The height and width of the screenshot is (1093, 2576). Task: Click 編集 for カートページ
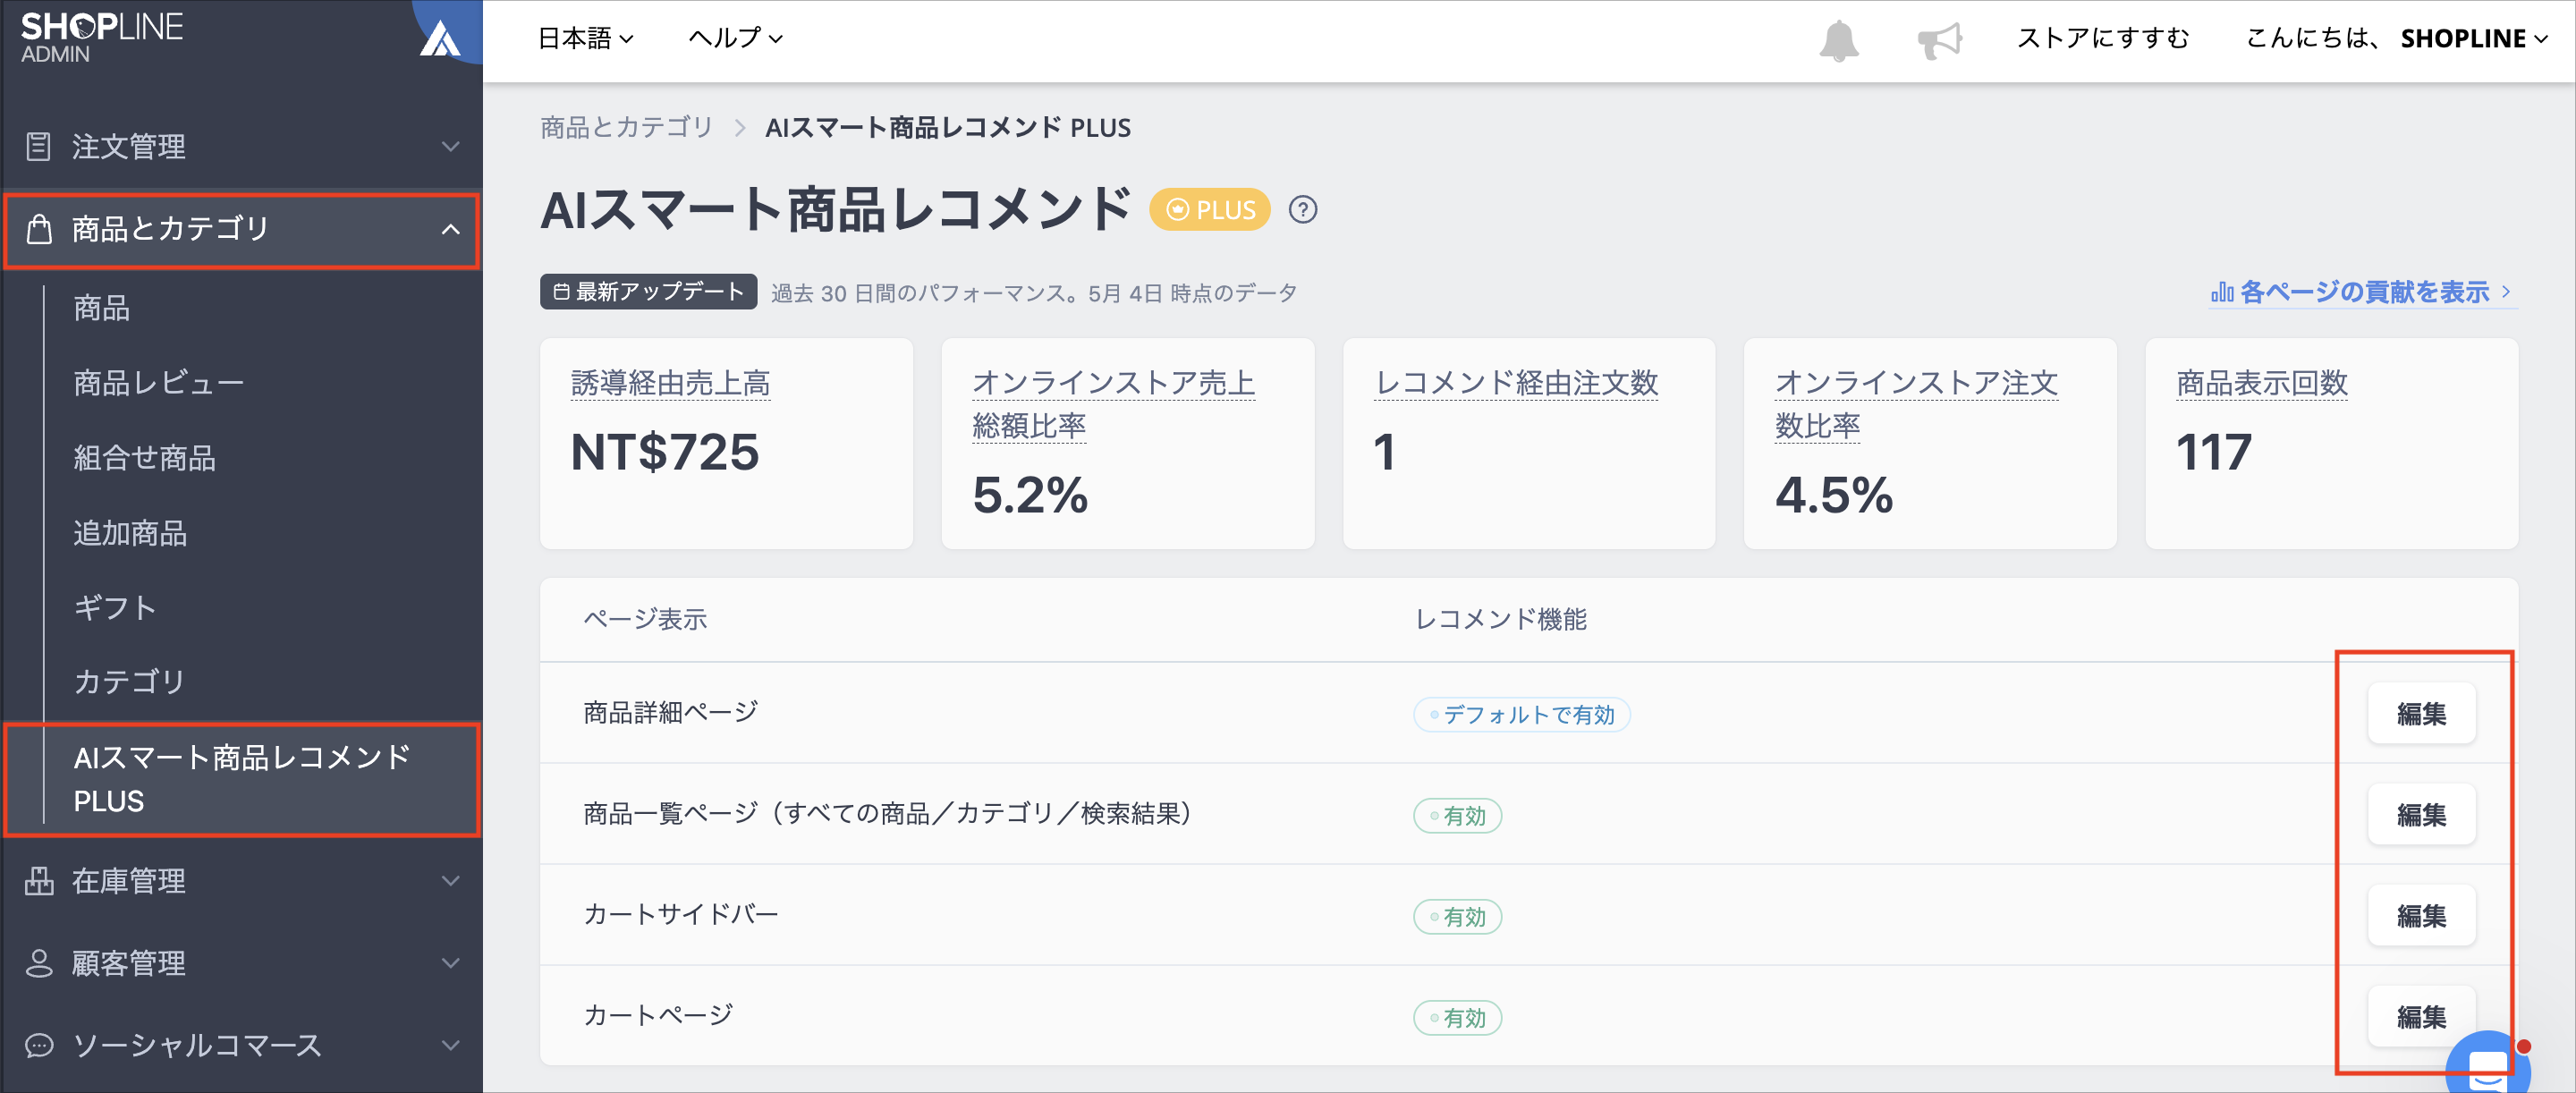coord(2421,1017)
